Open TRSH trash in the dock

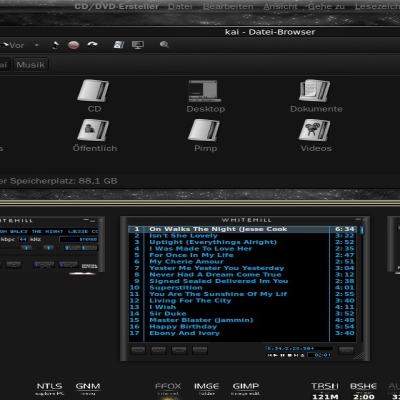[325, 391]
